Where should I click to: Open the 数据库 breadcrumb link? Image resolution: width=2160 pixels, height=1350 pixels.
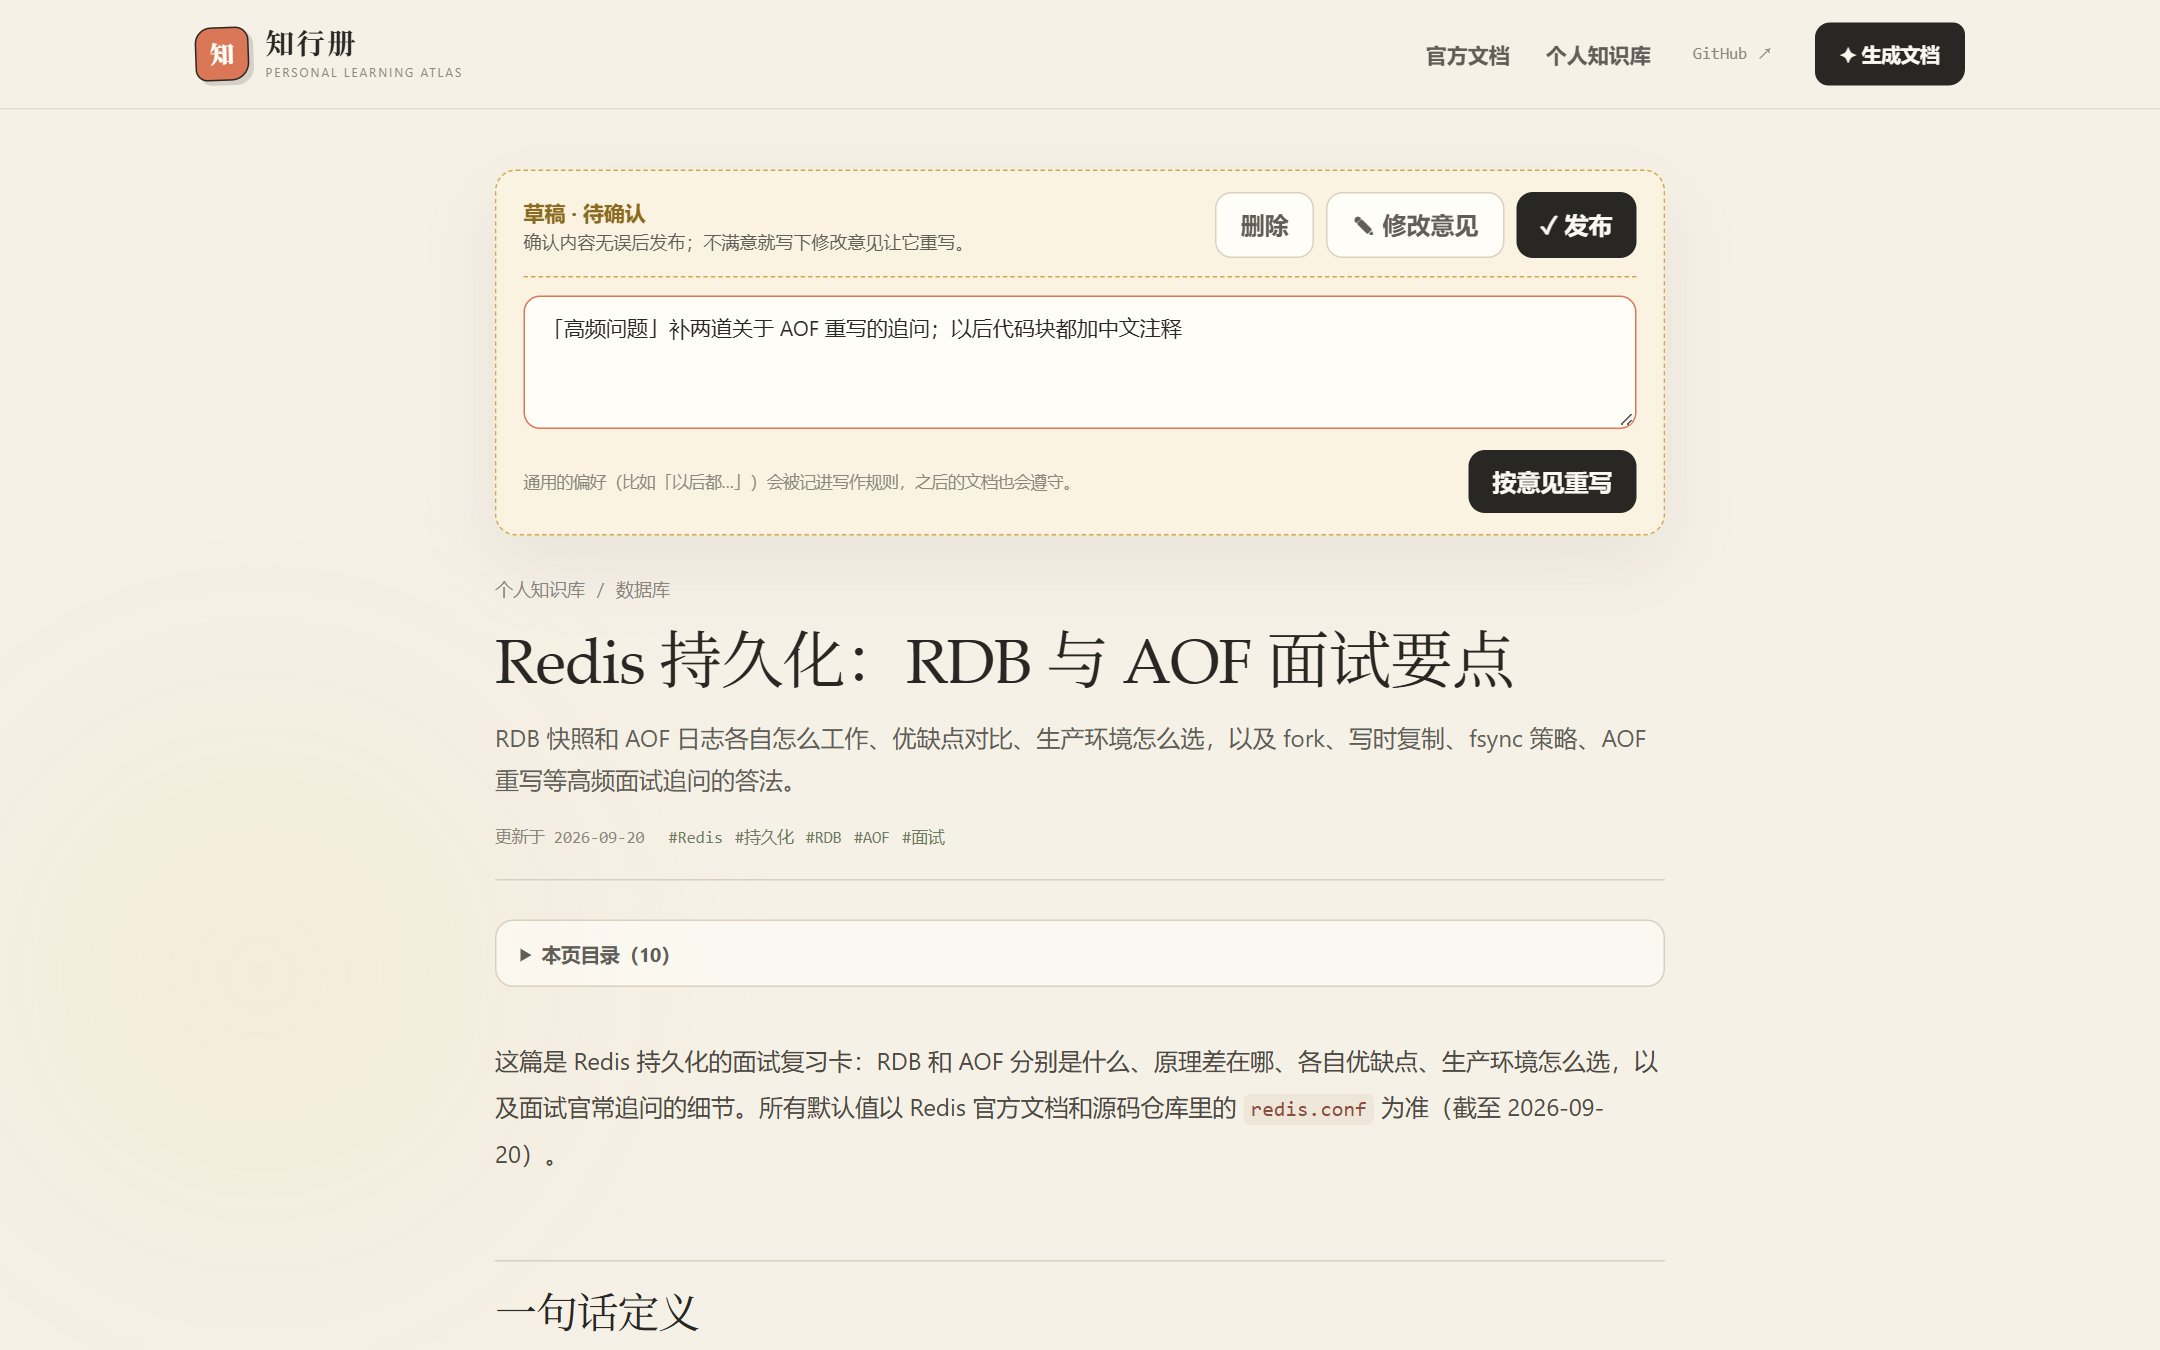[643, 590]
